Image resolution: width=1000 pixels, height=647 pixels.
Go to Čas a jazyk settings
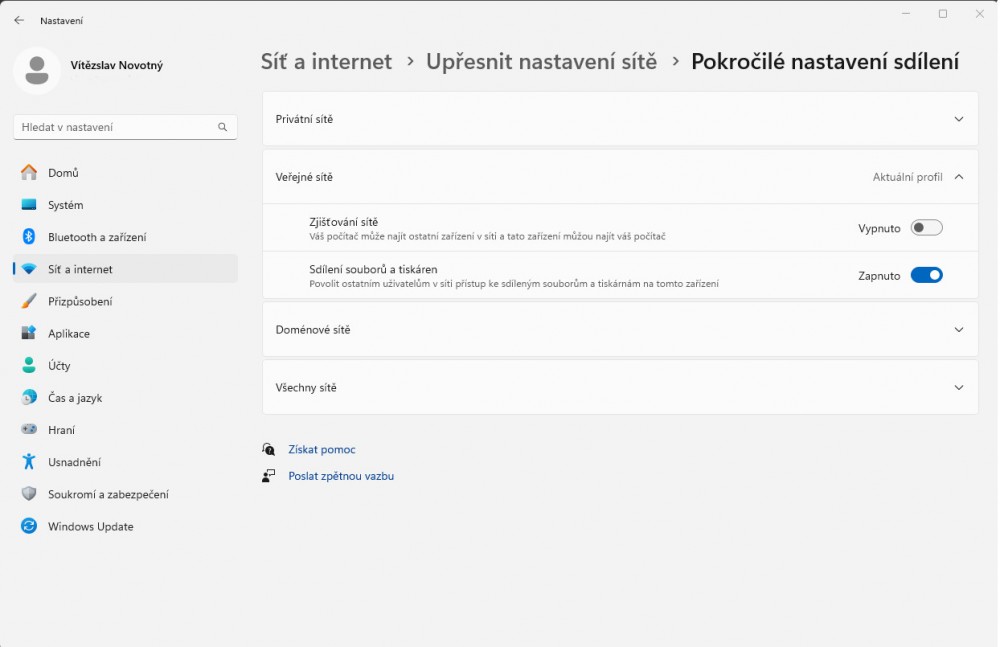click(x=75, y=398)
